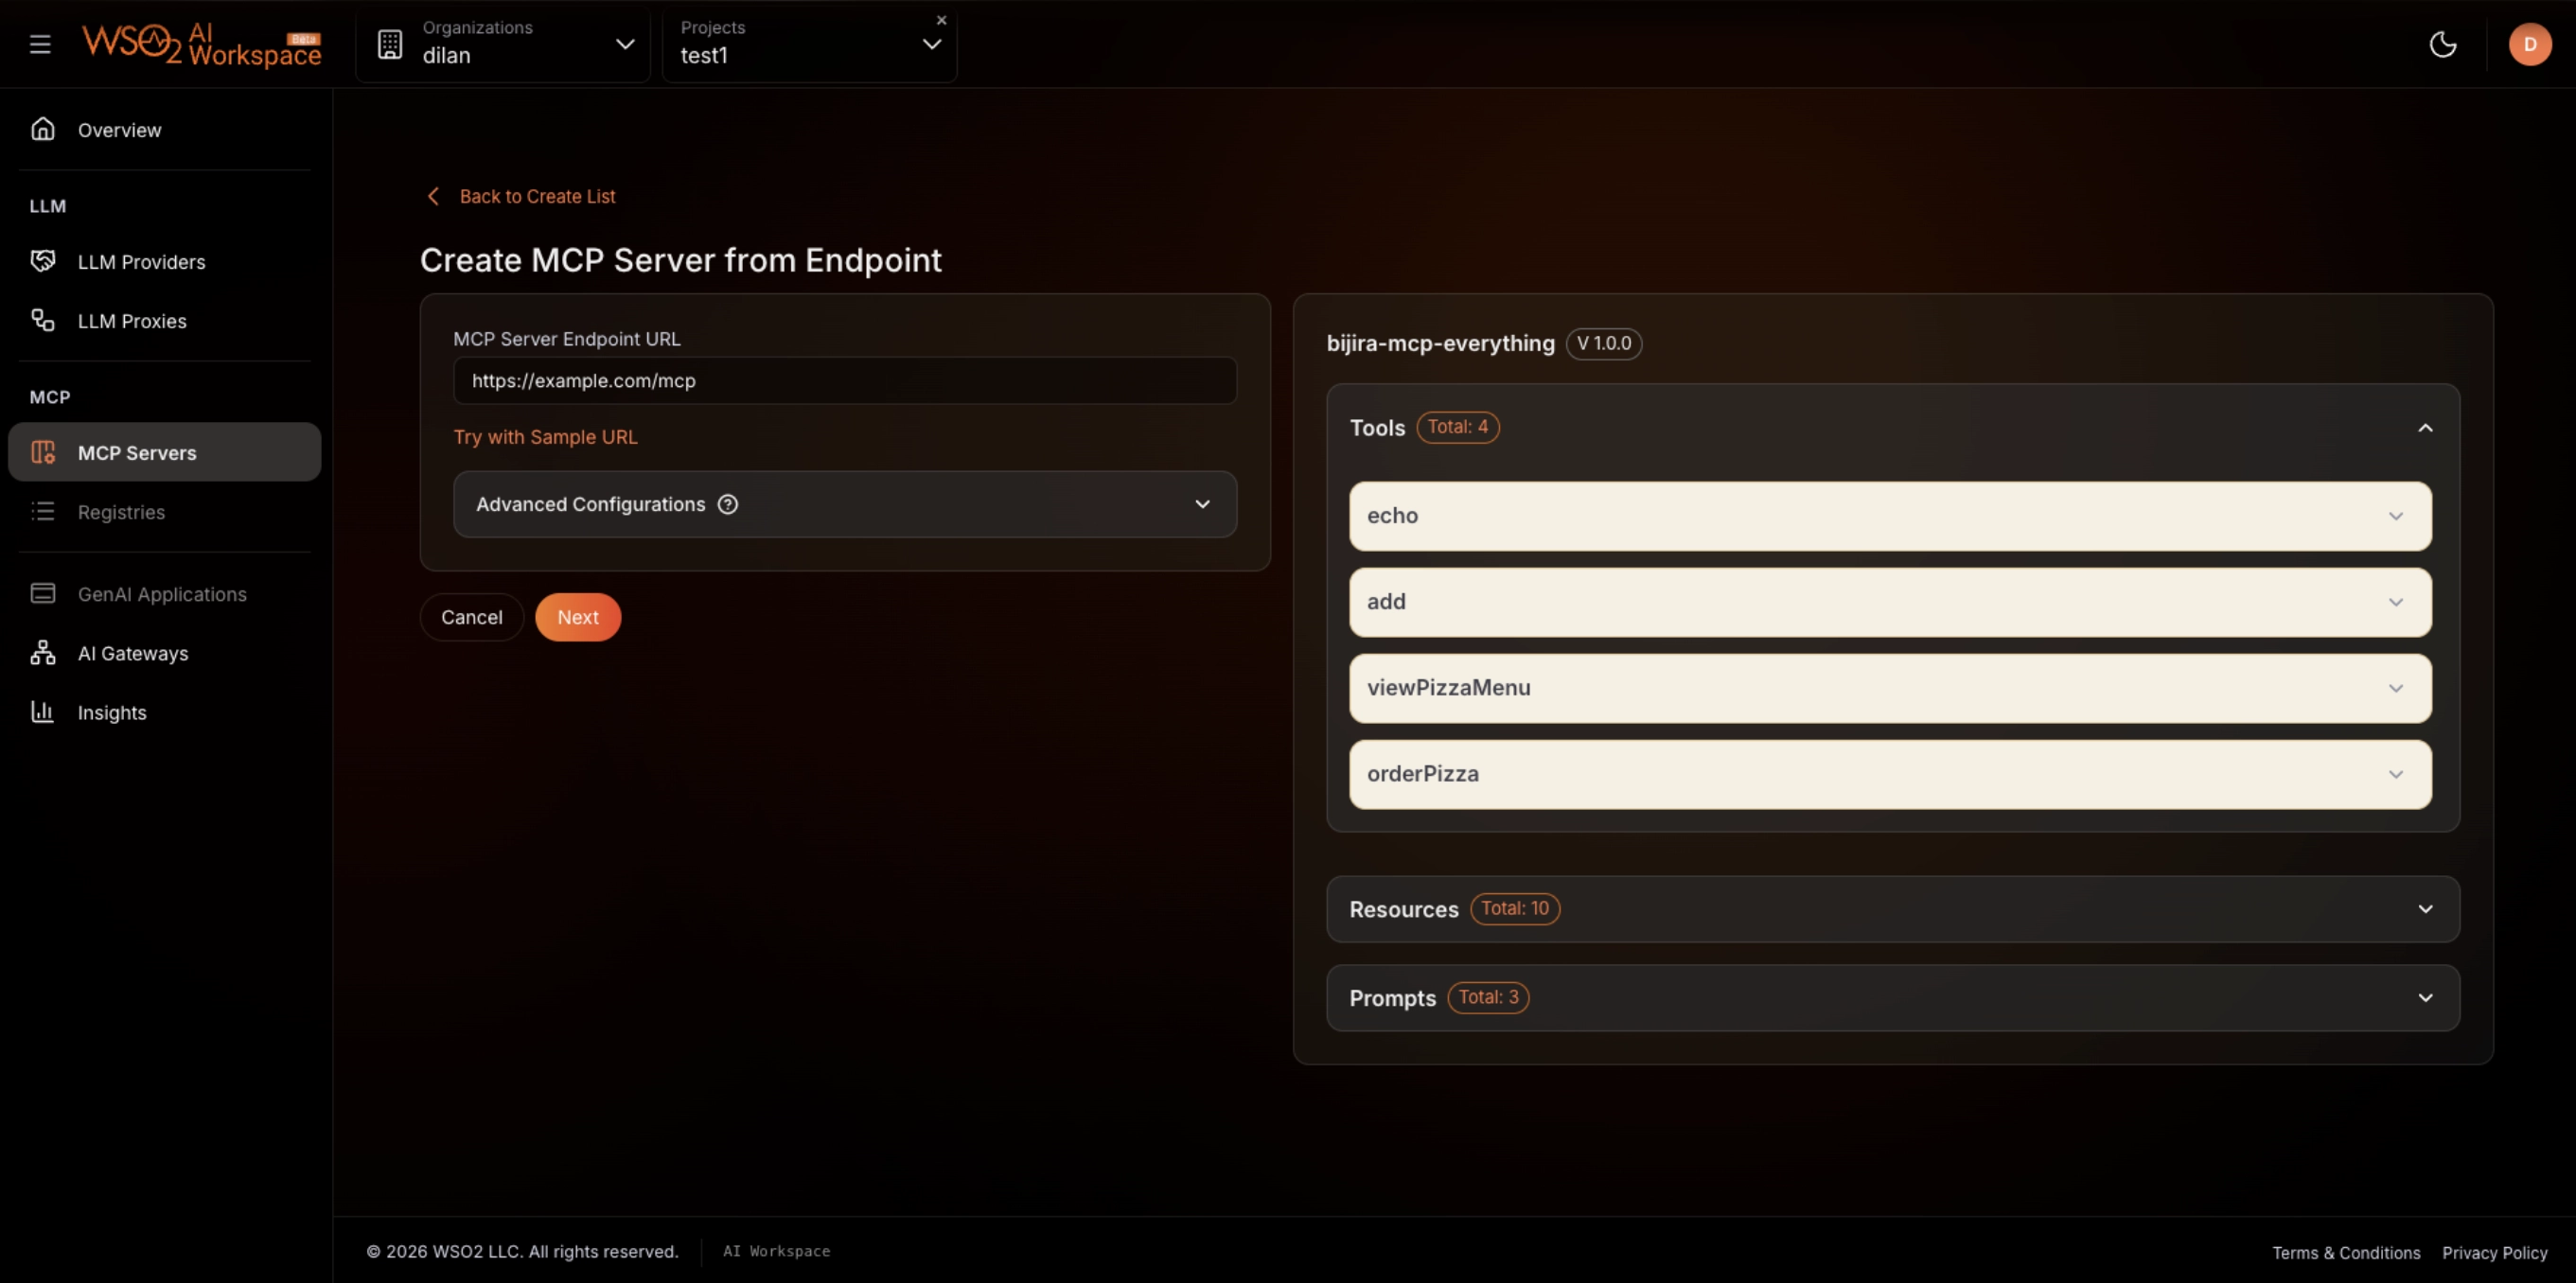Expand the Resources section
The image size is (2576, 1283).
pos(2426,909)
